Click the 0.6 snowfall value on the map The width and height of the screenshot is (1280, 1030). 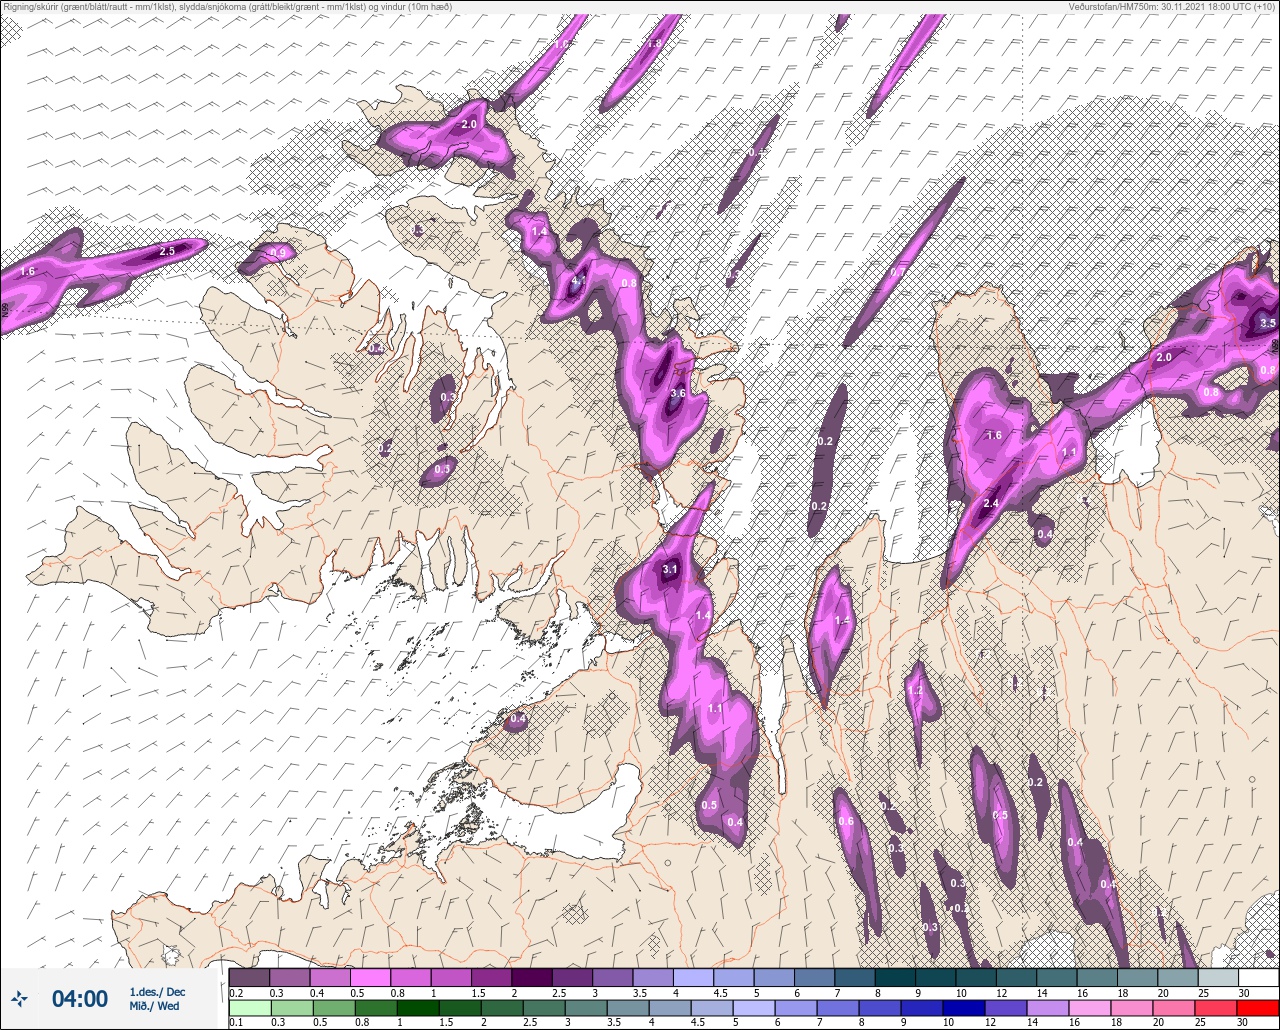[845, 821]
